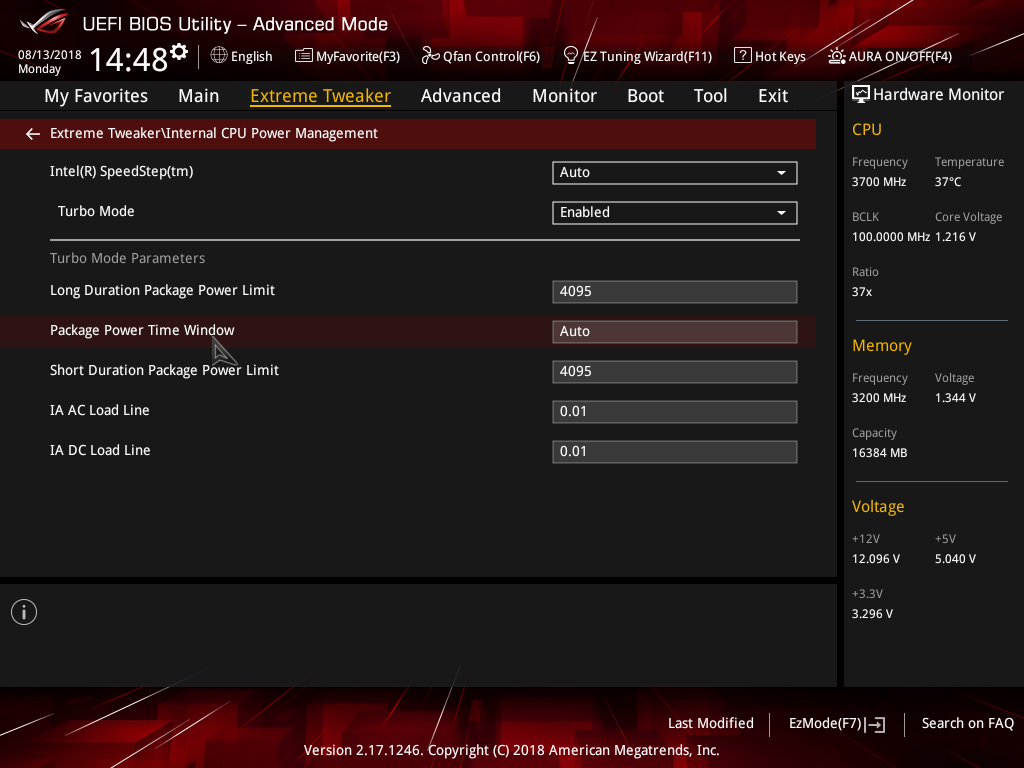Edit IA AC Load Line field

[x=675, y=411]
